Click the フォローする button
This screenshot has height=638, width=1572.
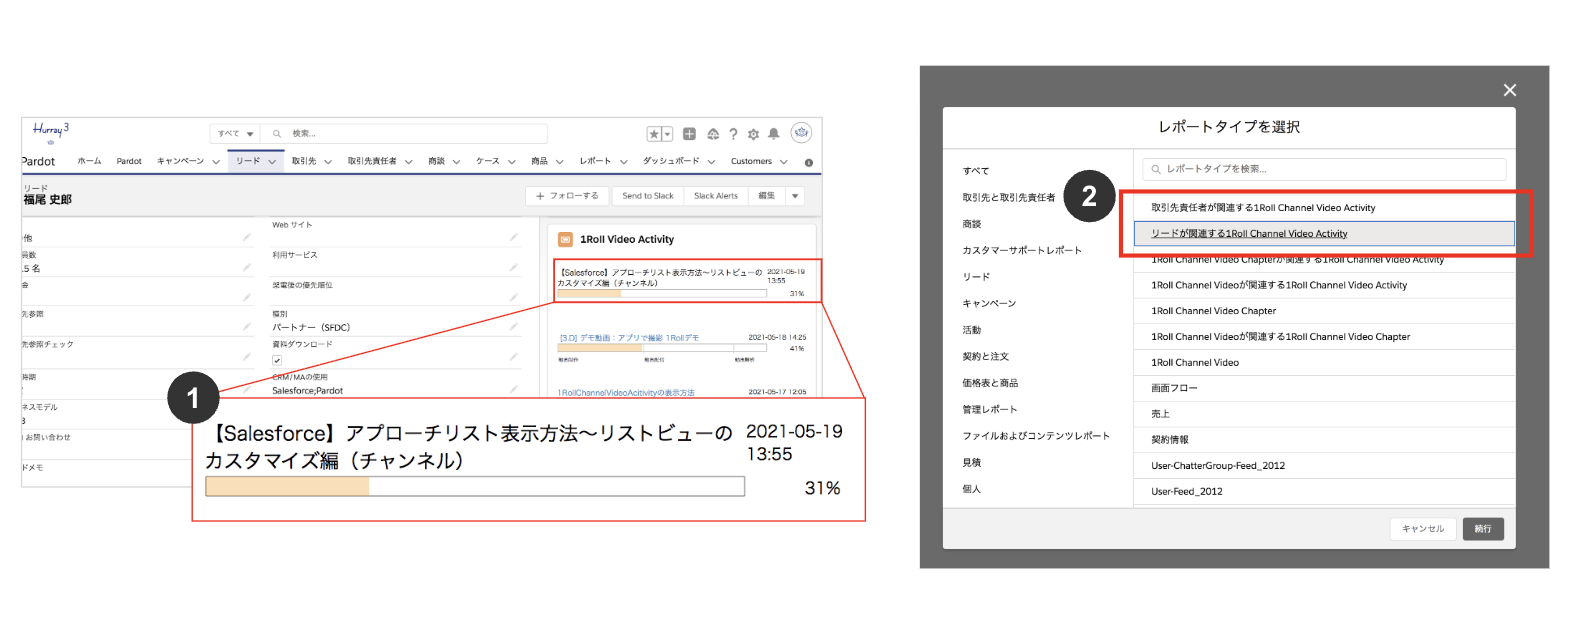(567, 196)
